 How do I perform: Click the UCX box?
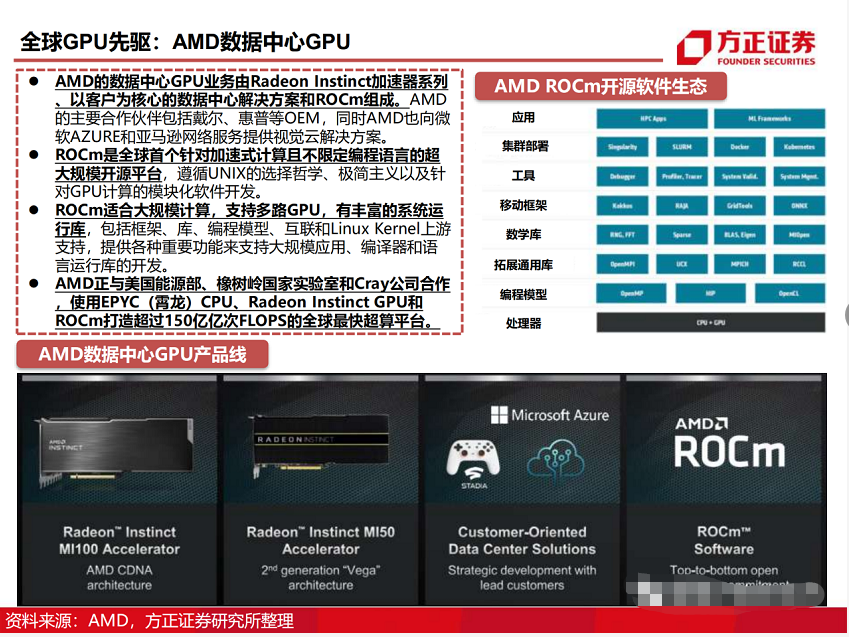coord(682,264)
